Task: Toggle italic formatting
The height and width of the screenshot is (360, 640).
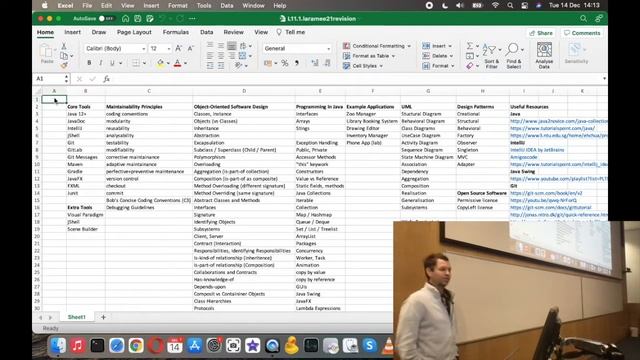Action: [x=100, y=63]
